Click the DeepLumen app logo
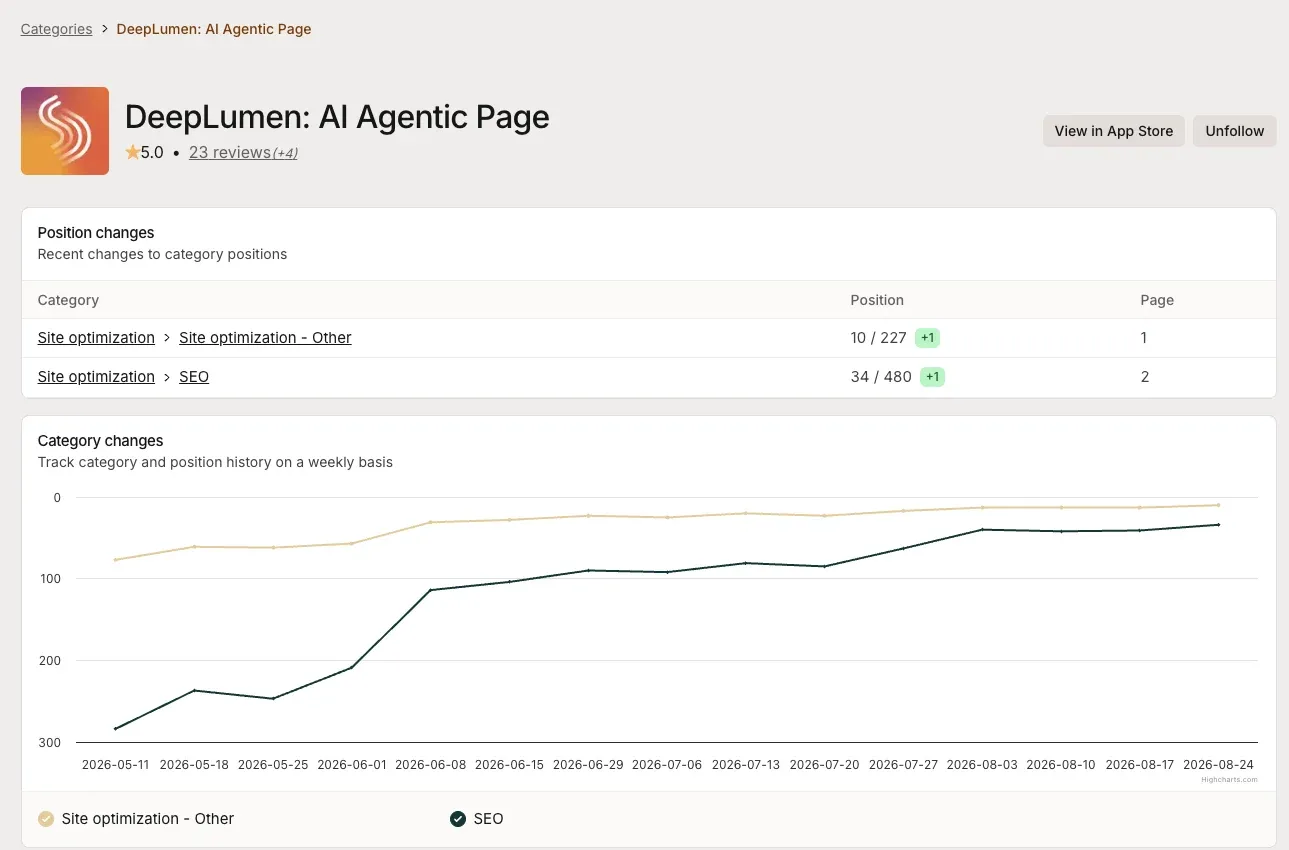Screen dimensions: 1289x850 coord(65,131)
